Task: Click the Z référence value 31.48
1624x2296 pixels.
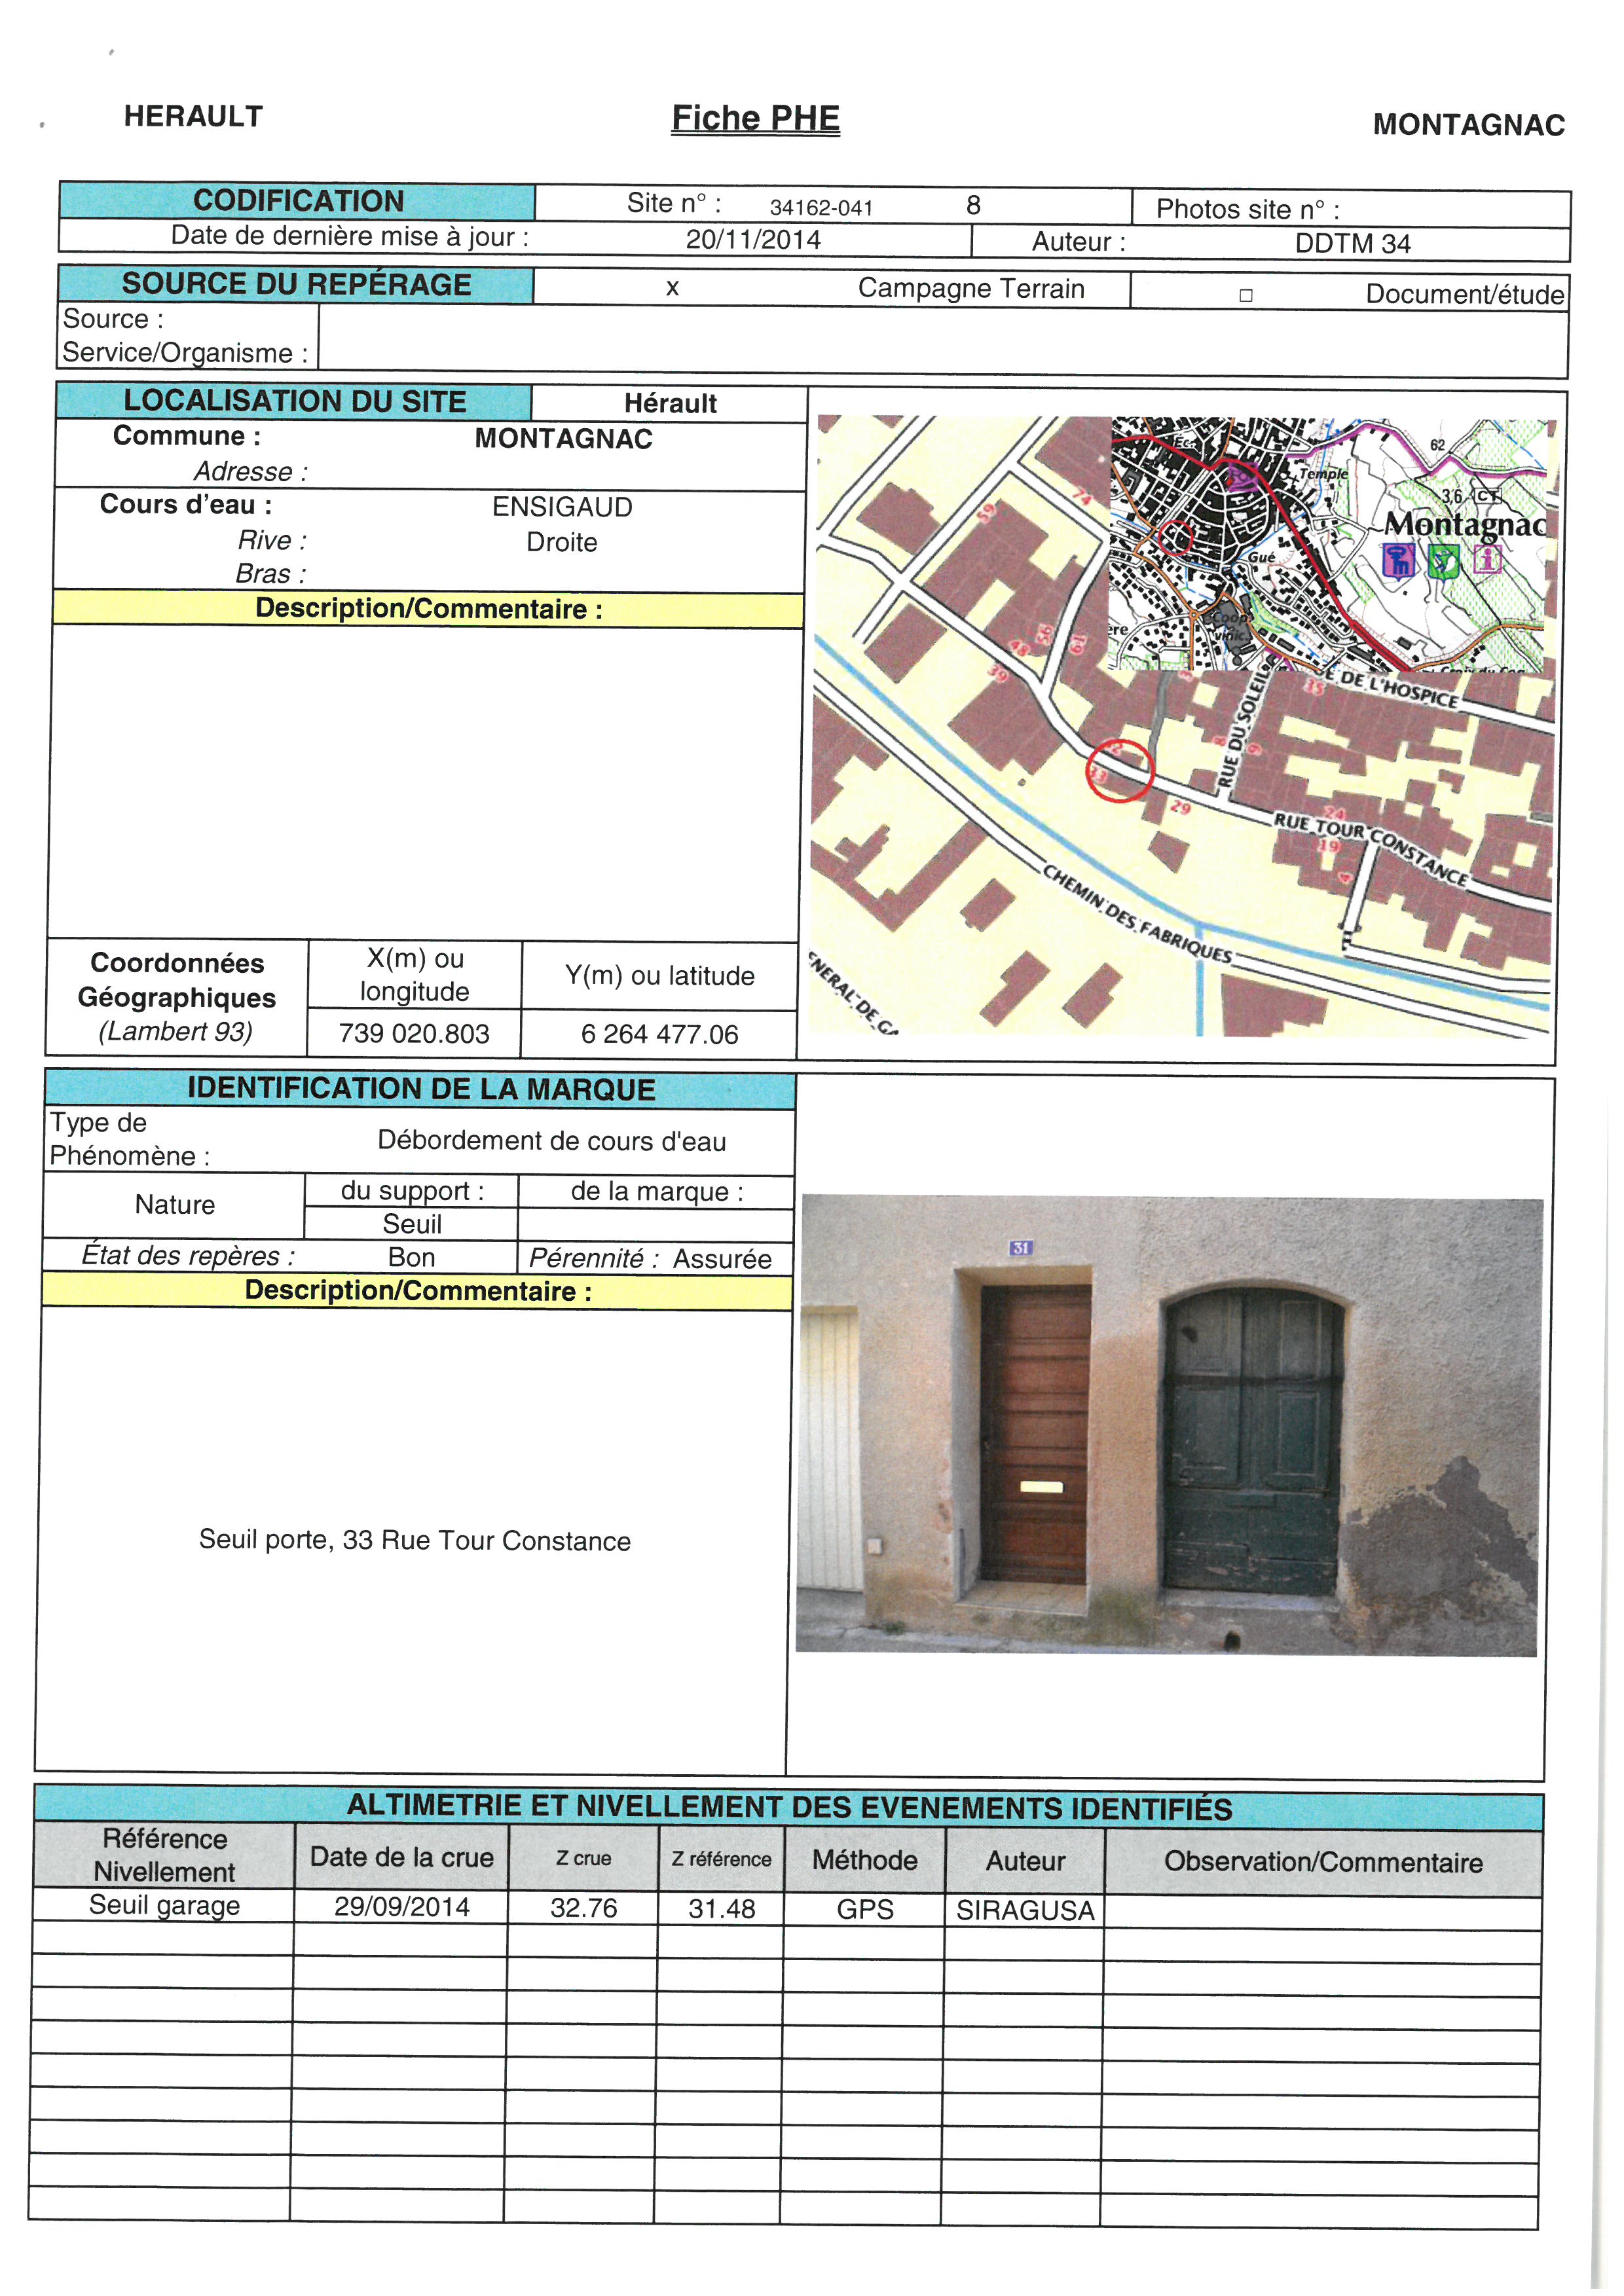Action: [x=721, y=1910]
